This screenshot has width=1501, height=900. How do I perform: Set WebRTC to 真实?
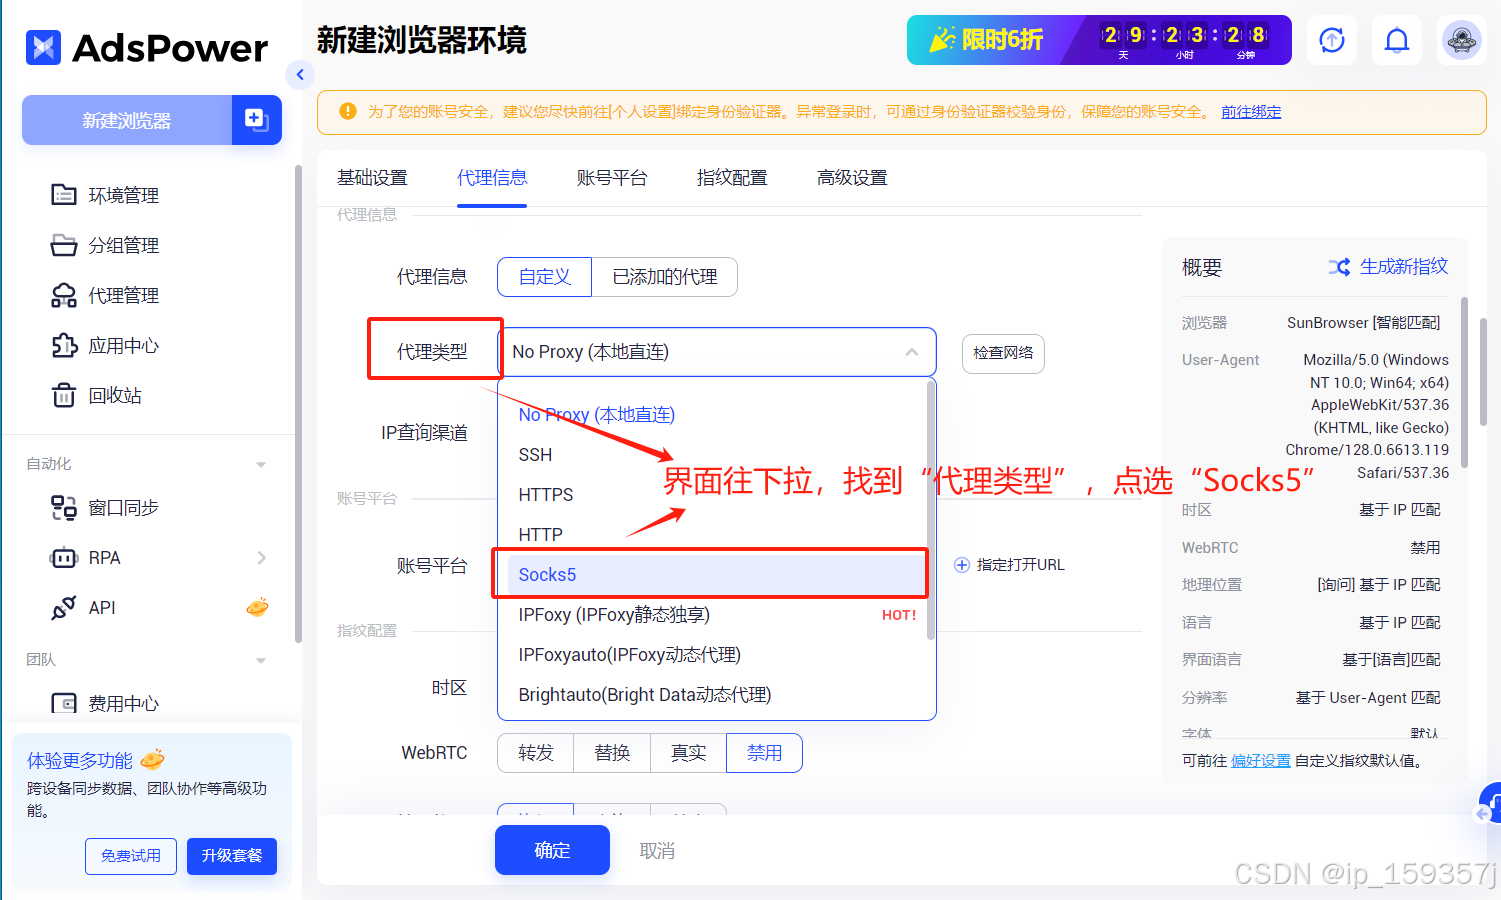[688, 753]
